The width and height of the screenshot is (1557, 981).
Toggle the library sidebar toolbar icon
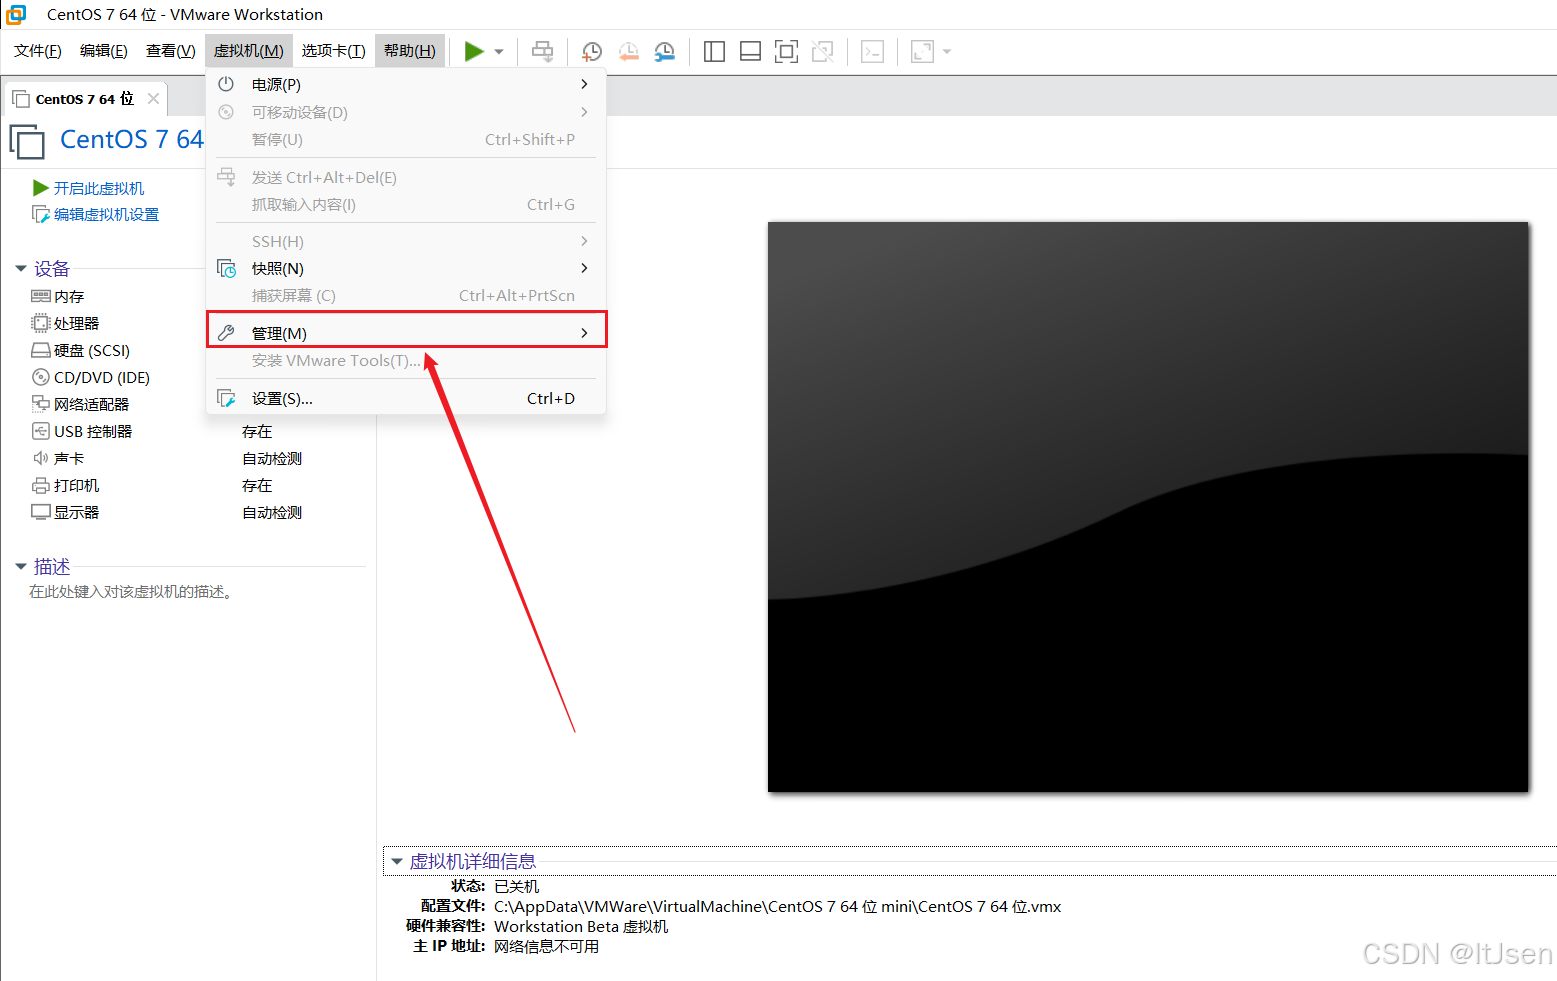(x=714, y=51)
